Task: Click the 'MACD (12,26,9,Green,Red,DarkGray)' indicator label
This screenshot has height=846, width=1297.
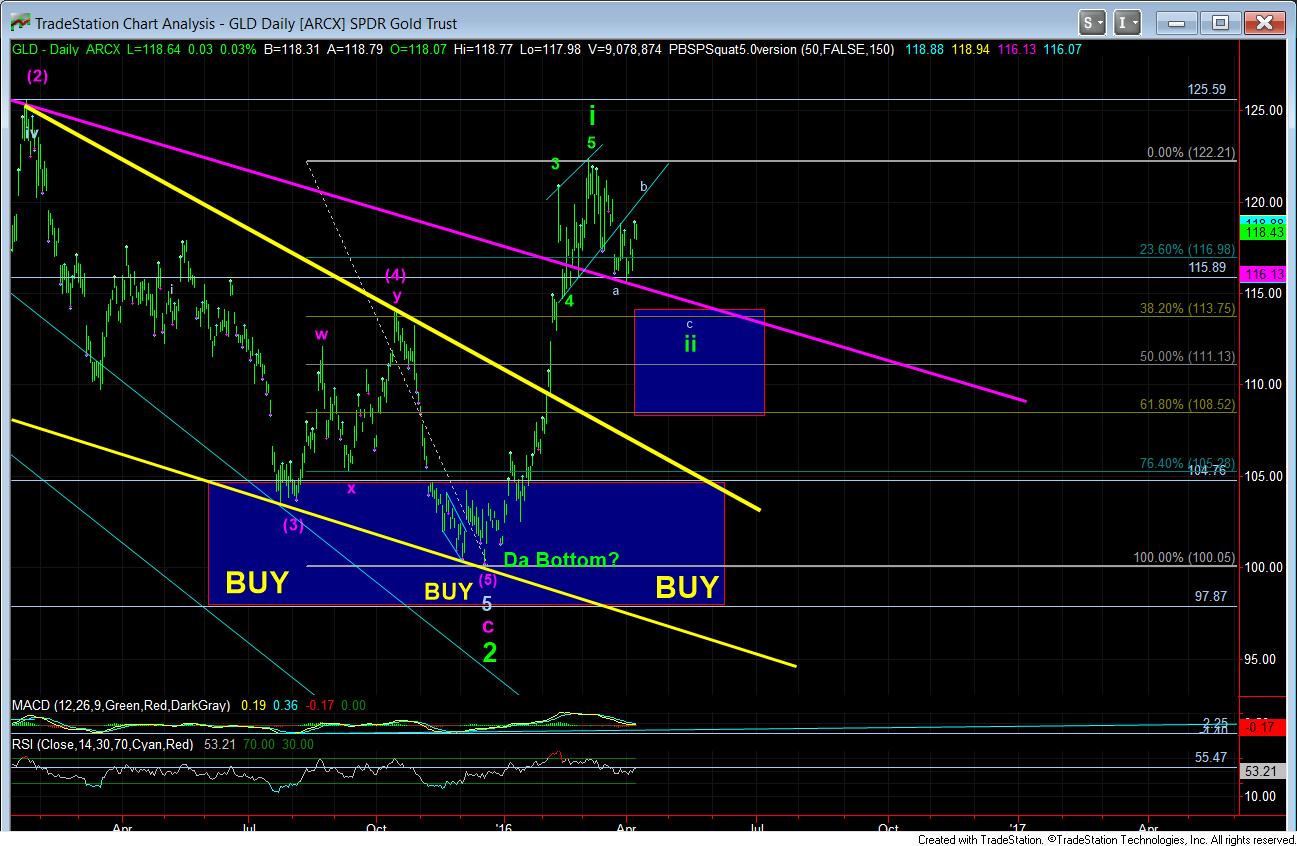Action: (x=121, y=705)
